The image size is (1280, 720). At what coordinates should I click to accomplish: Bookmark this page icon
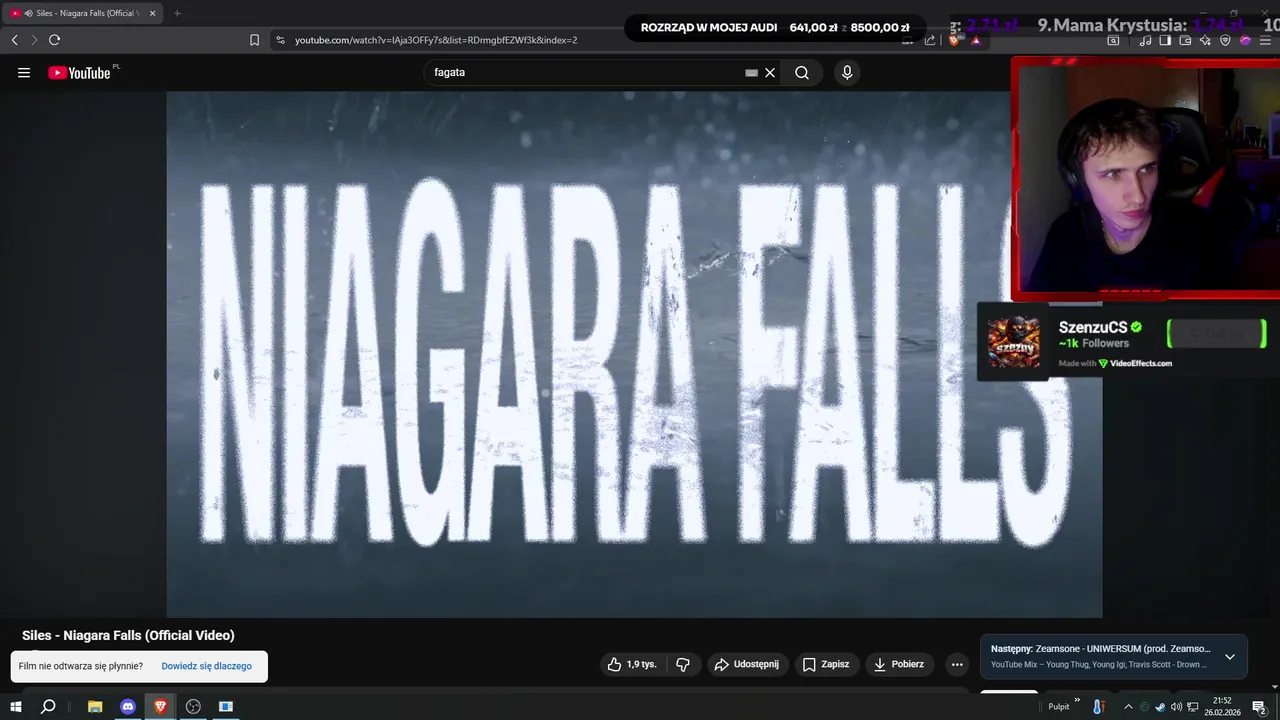(x=254, y=40)
